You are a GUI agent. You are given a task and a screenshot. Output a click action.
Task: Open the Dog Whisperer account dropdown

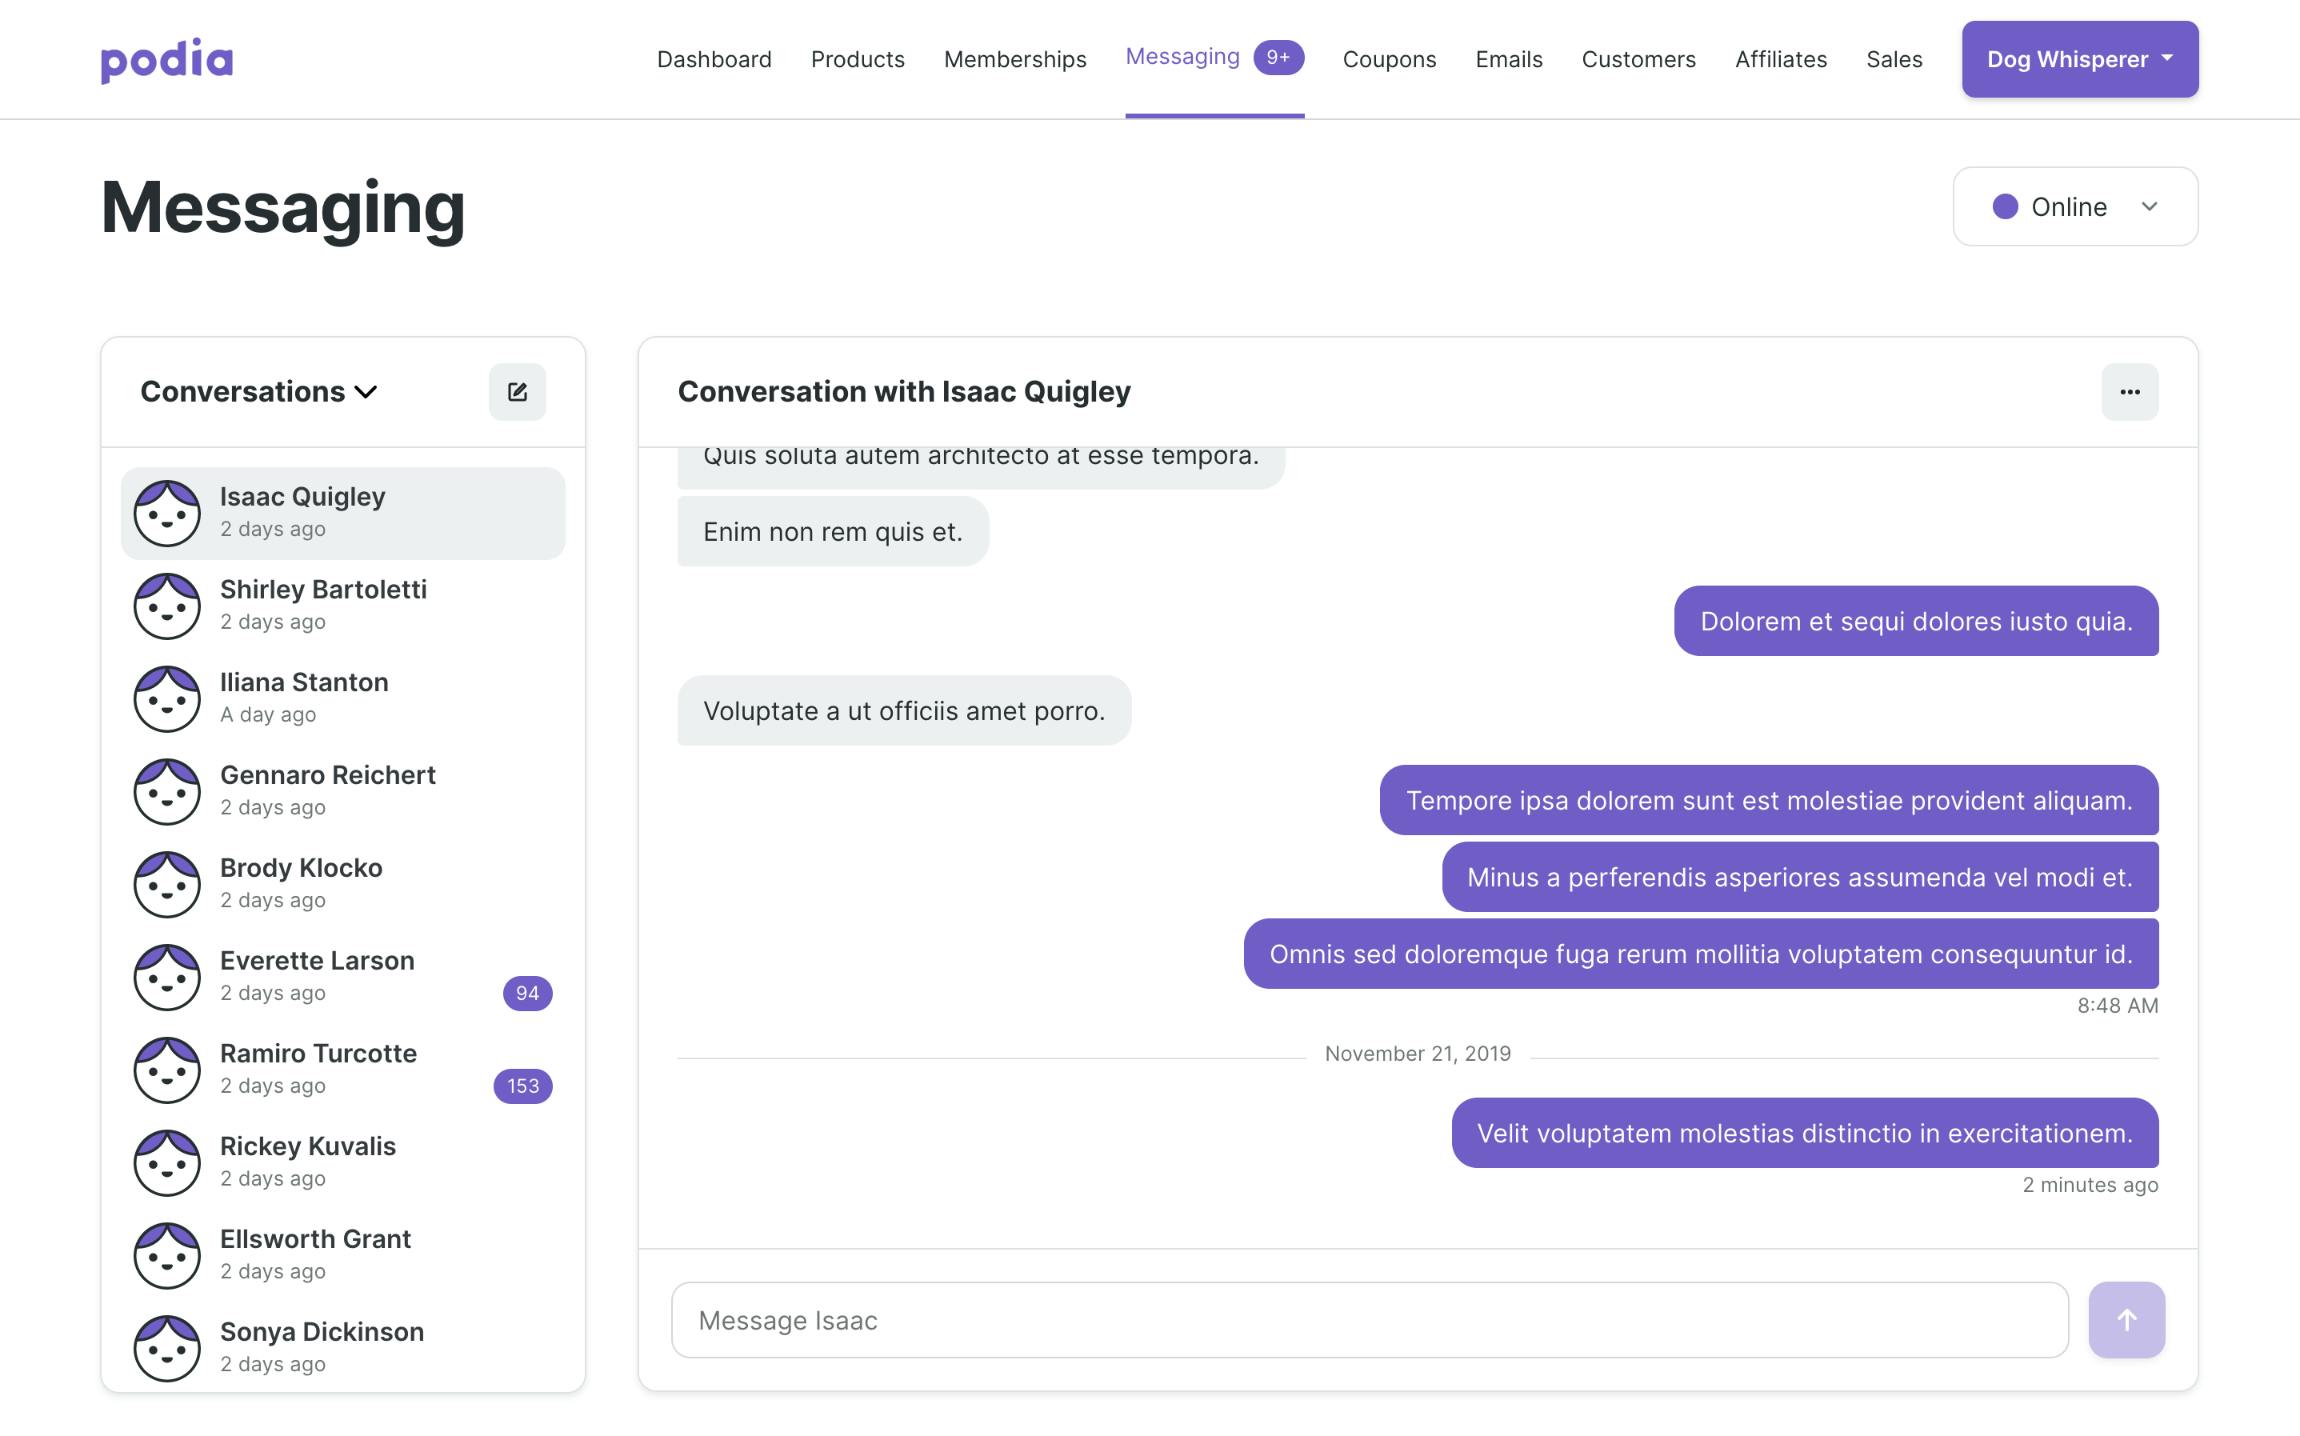click(2080, 59)
